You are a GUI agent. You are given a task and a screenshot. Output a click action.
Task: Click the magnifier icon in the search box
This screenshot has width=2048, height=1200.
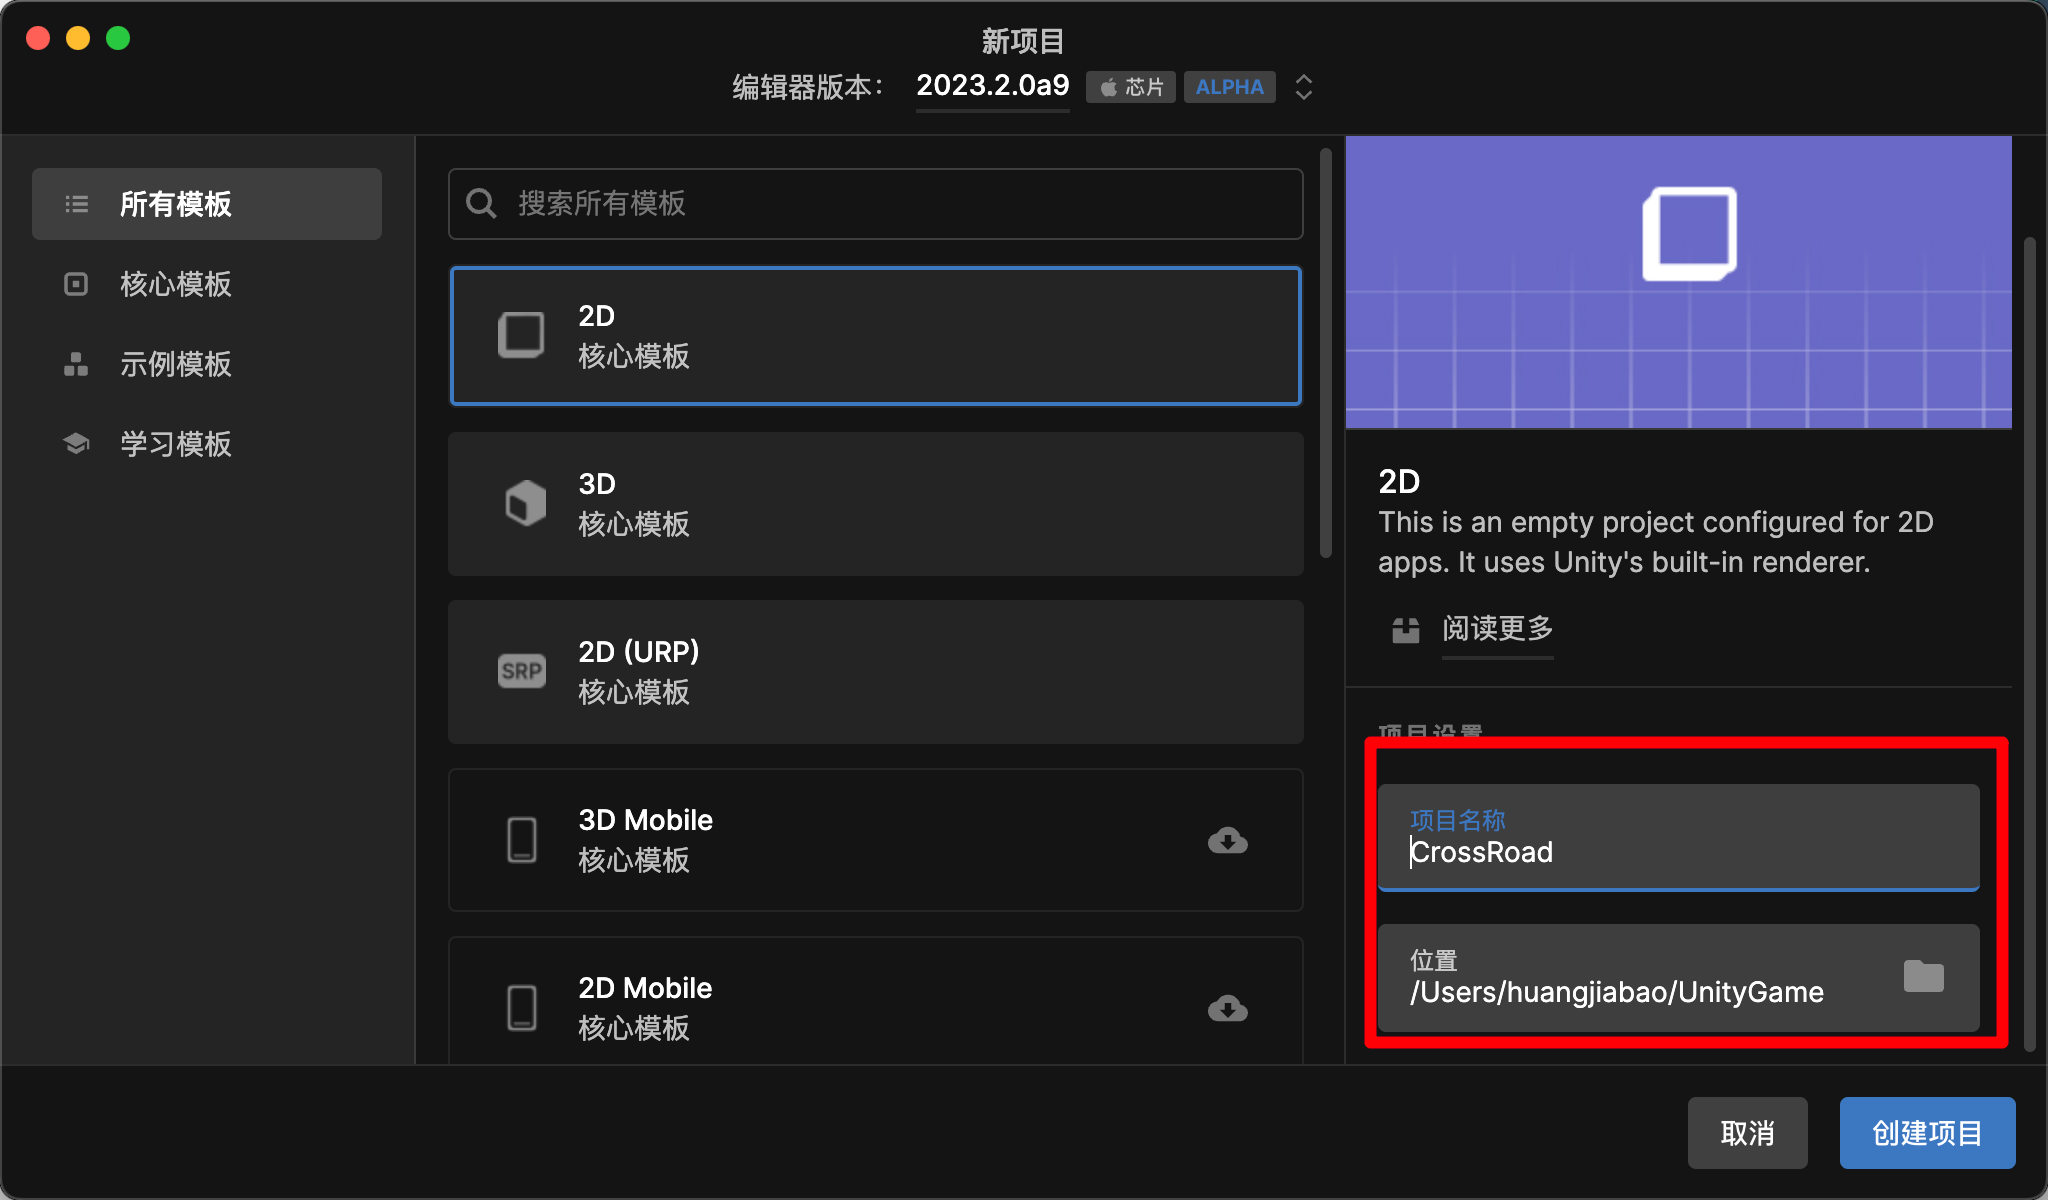click(481, 203)
